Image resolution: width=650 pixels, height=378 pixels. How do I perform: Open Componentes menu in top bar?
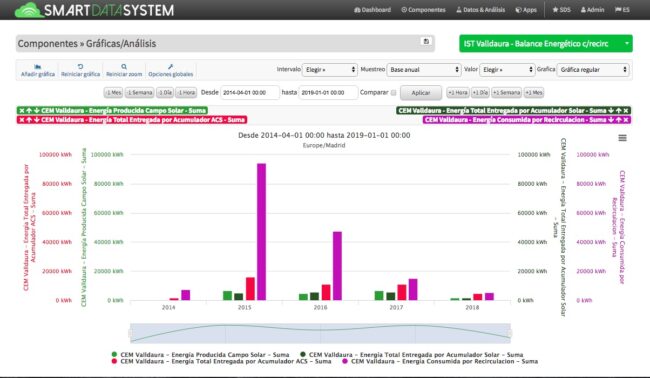point(423,10)
